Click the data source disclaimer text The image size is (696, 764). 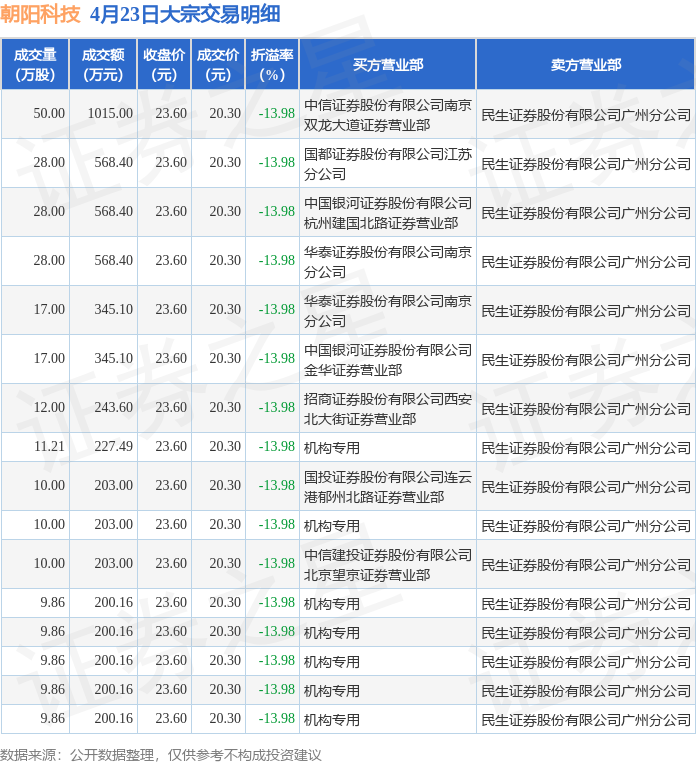pyautogui.click(x=161, y=755)
